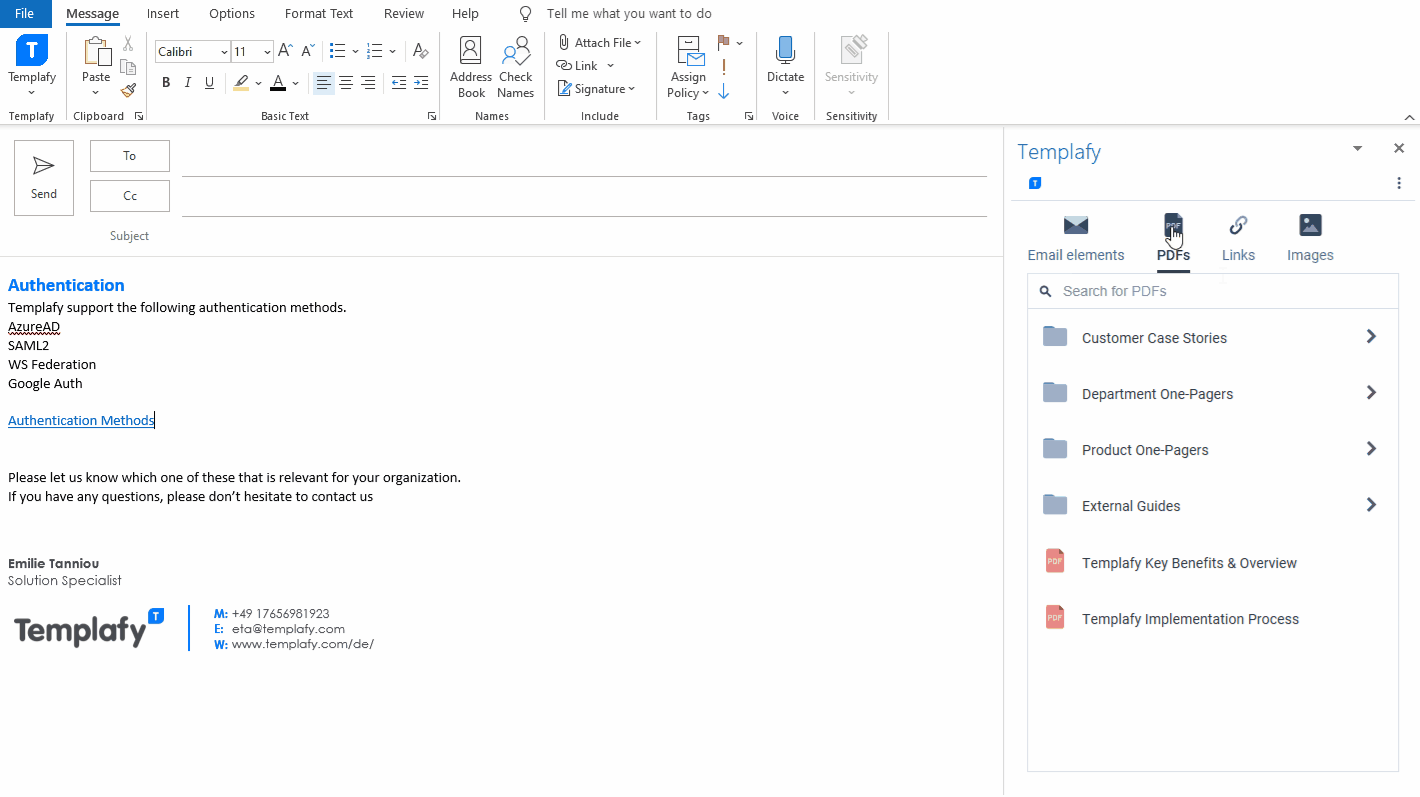Toggle center text alignment
Screen dimensions: 1420x797
click(x=345, y=83)
